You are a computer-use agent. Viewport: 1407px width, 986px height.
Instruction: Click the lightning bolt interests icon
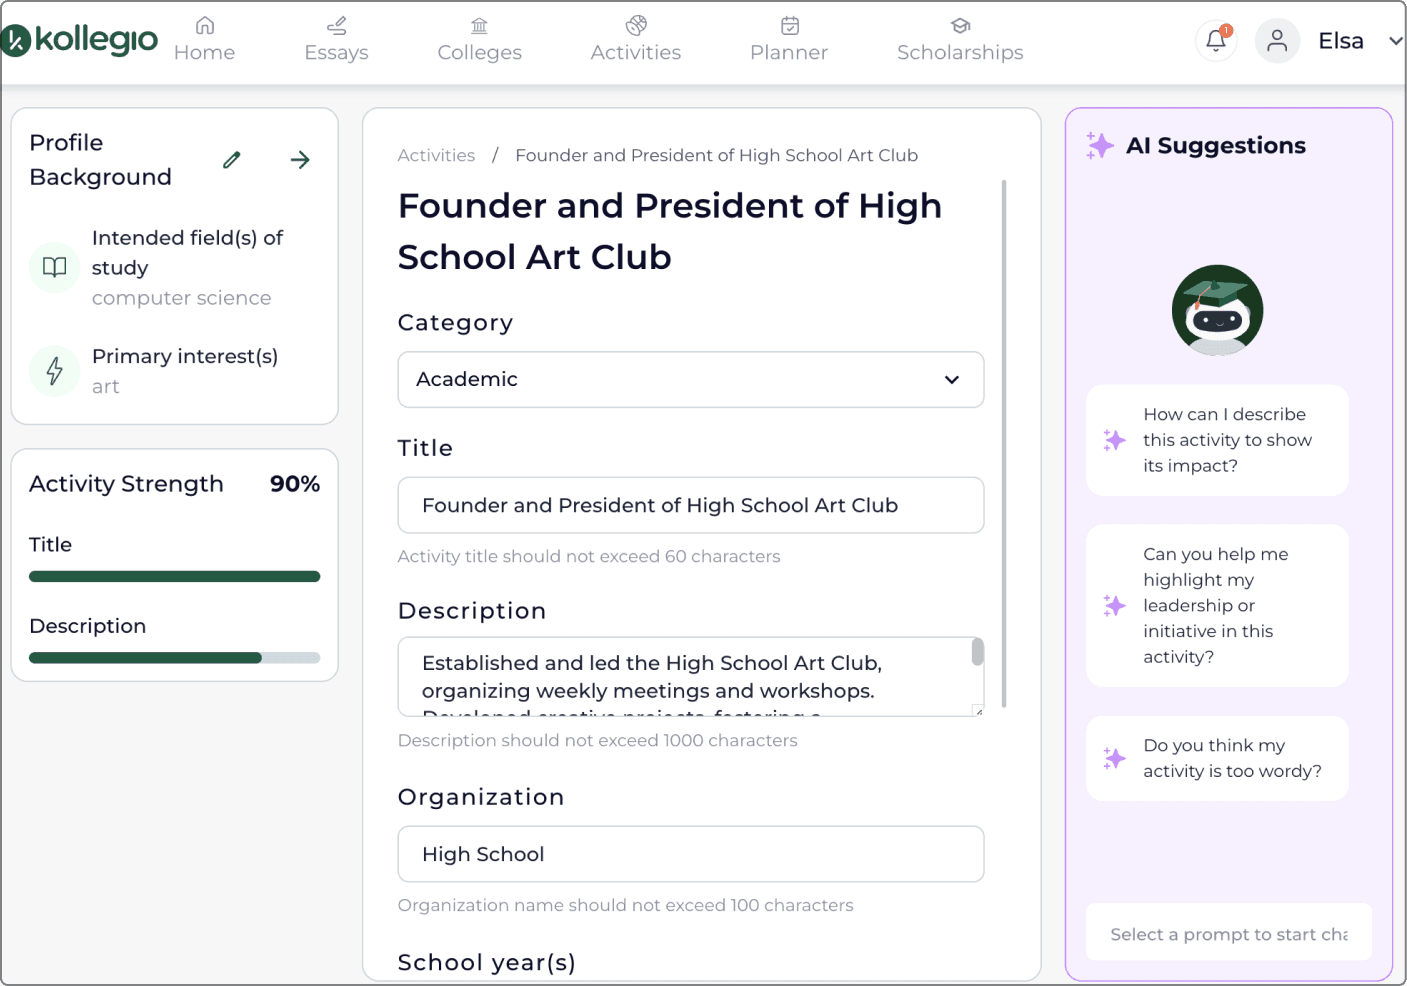(55, 370)
